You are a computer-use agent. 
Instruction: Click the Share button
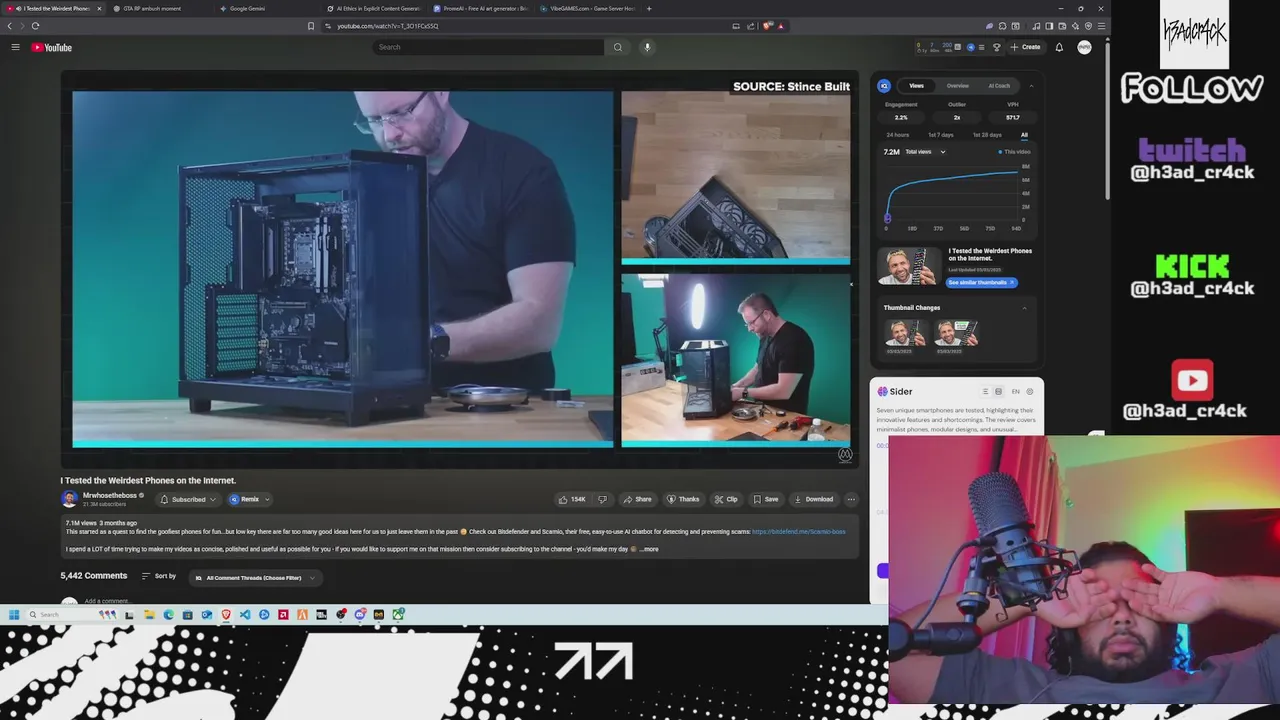[x=637, y=499]
